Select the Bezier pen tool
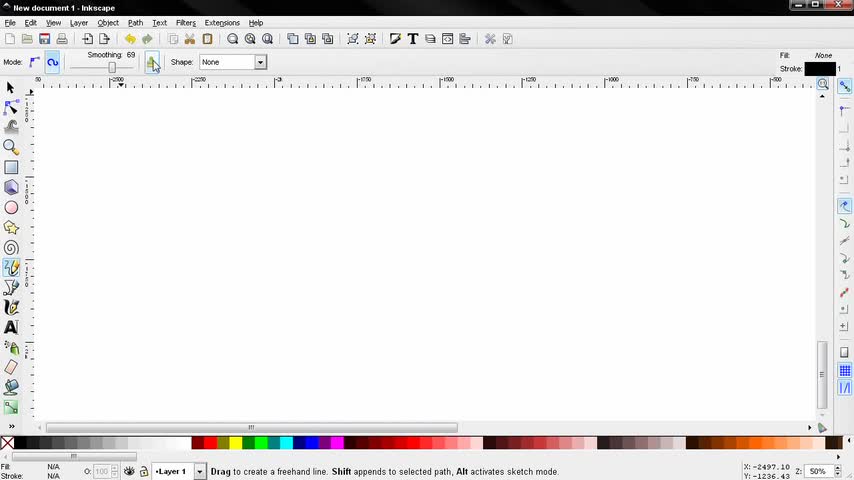 click(11, 288)
